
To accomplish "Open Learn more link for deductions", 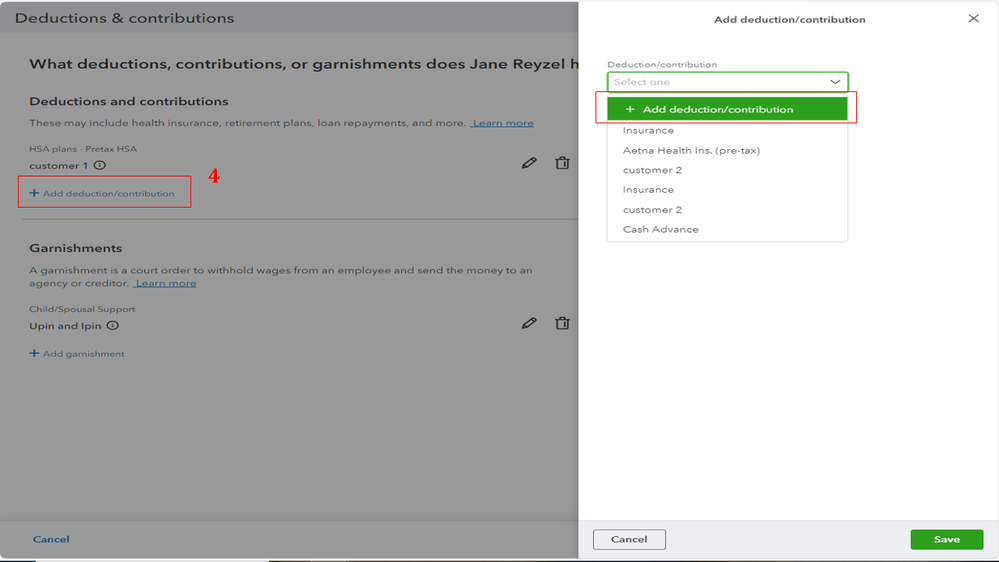I will pyautogui.click(x=503, y=123).
